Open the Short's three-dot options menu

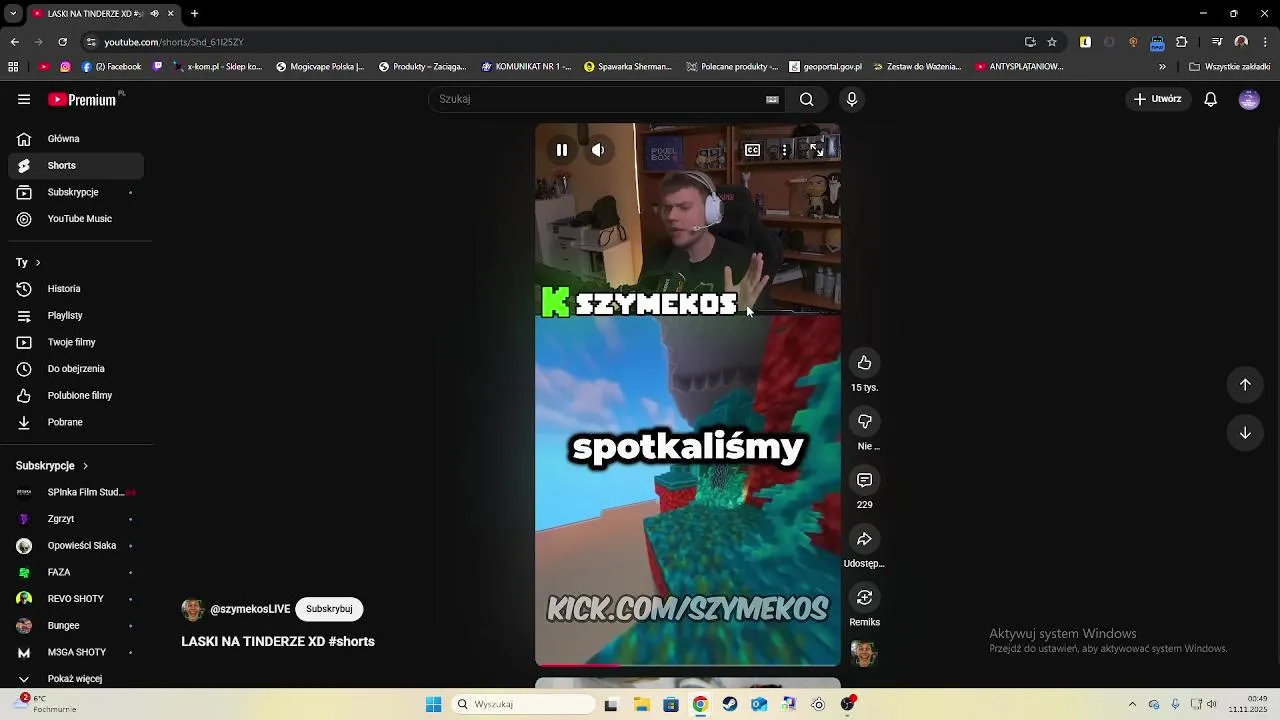coord(785,150)
